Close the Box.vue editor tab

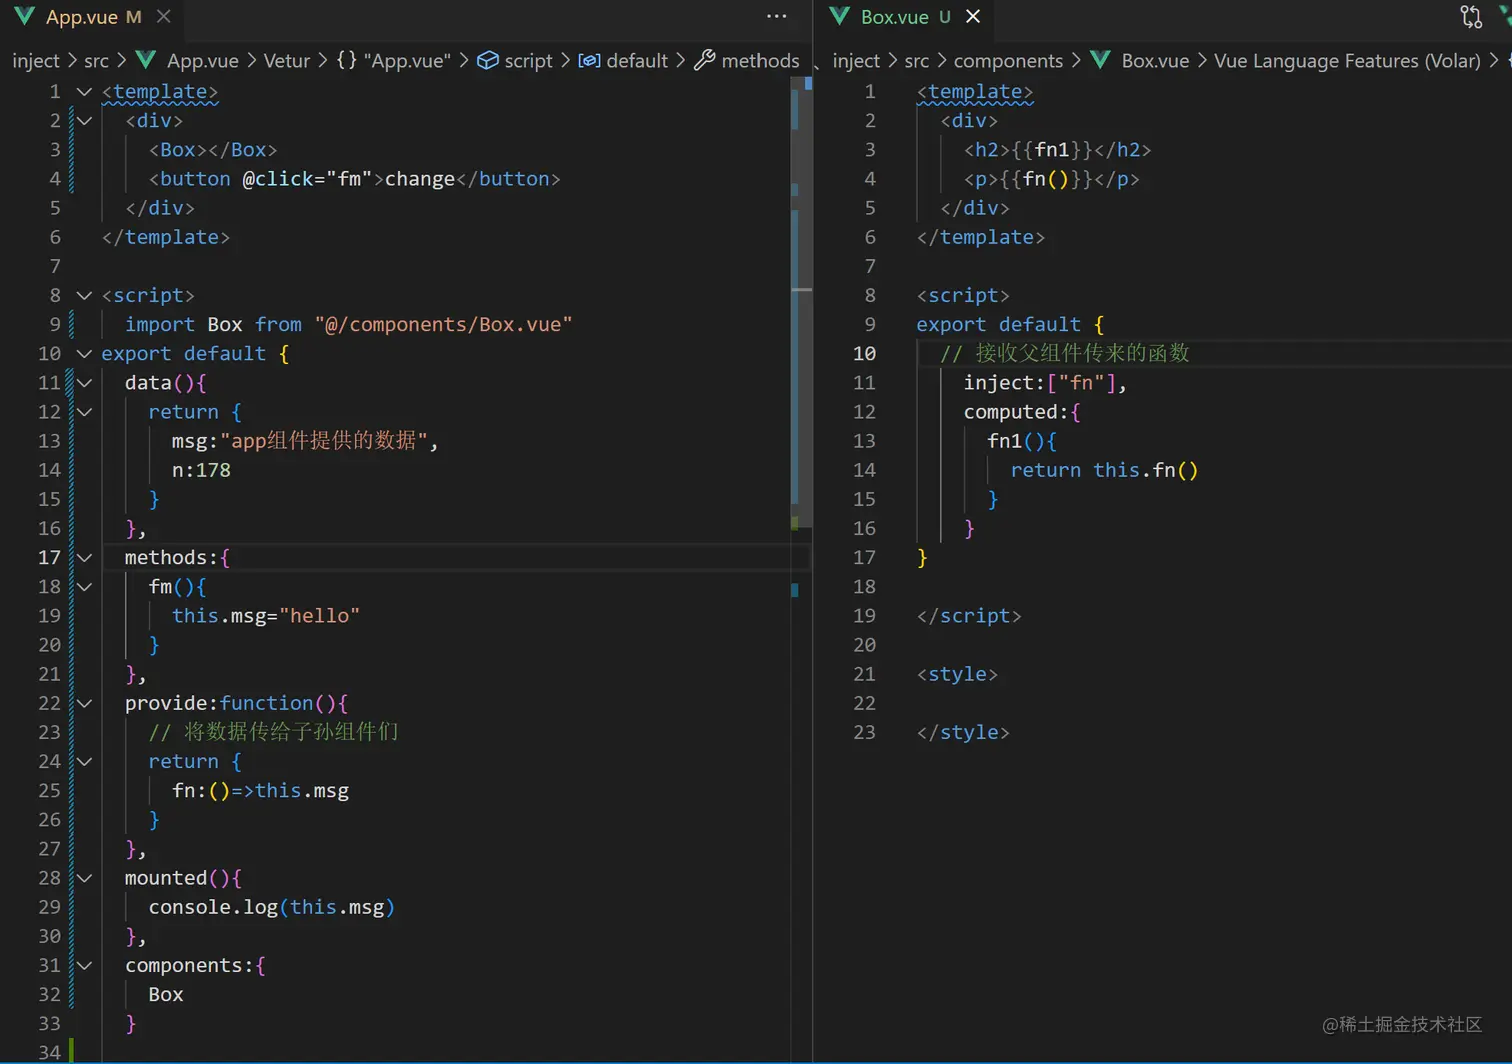click(973, 17)
